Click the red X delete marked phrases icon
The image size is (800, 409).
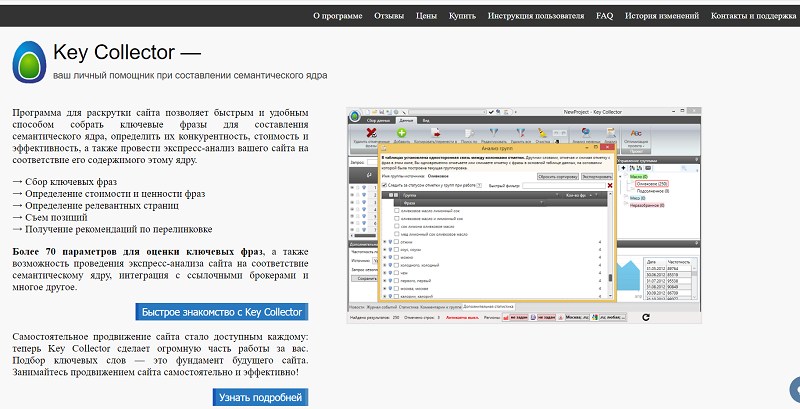tap(371, 133)
